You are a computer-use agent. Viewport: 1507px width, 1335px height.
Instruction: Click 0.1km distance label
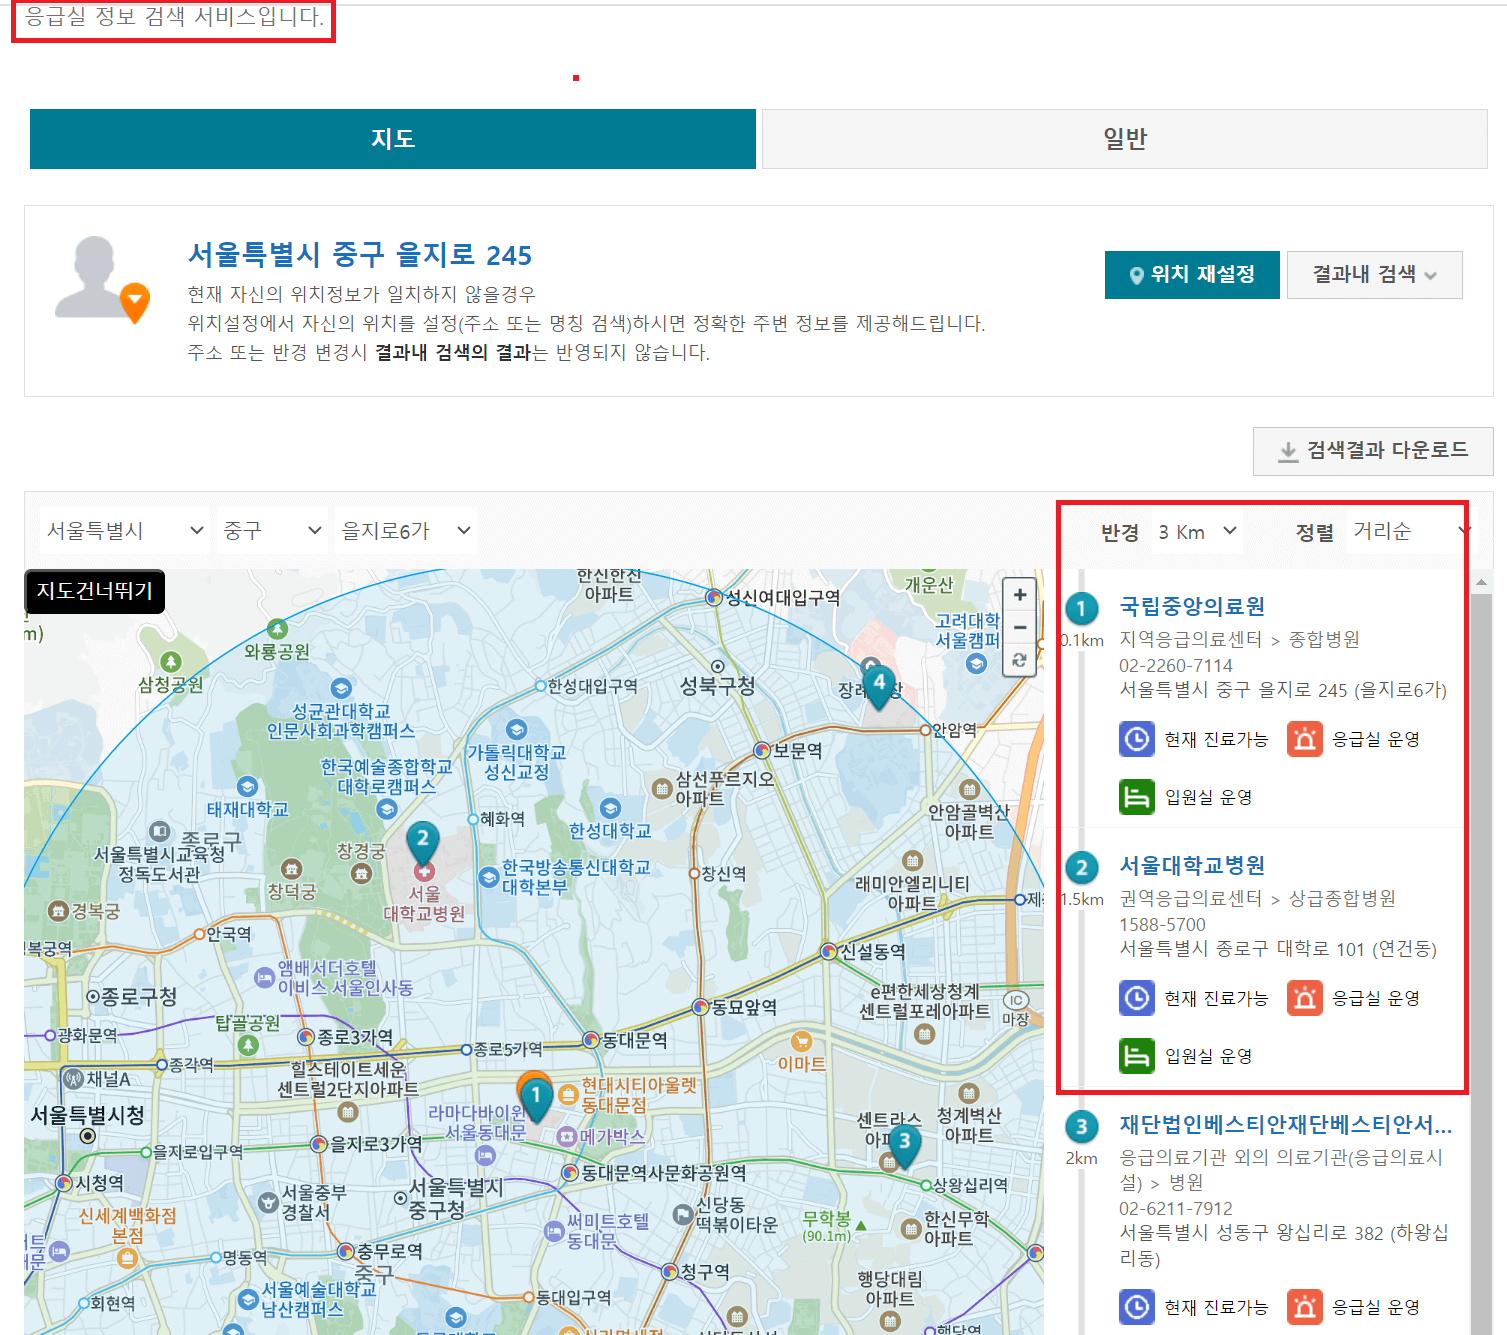coord(1082,641)
